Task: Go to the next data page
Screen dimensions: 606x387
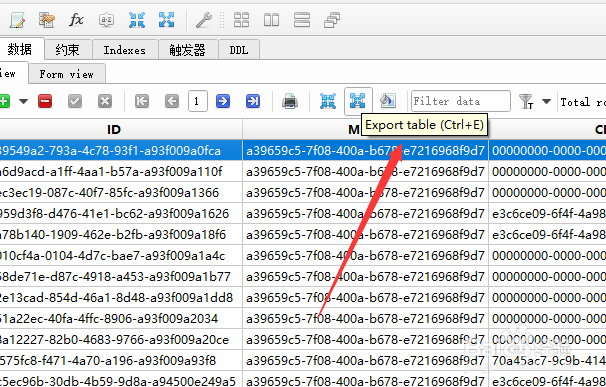Action: pos(223,102)
